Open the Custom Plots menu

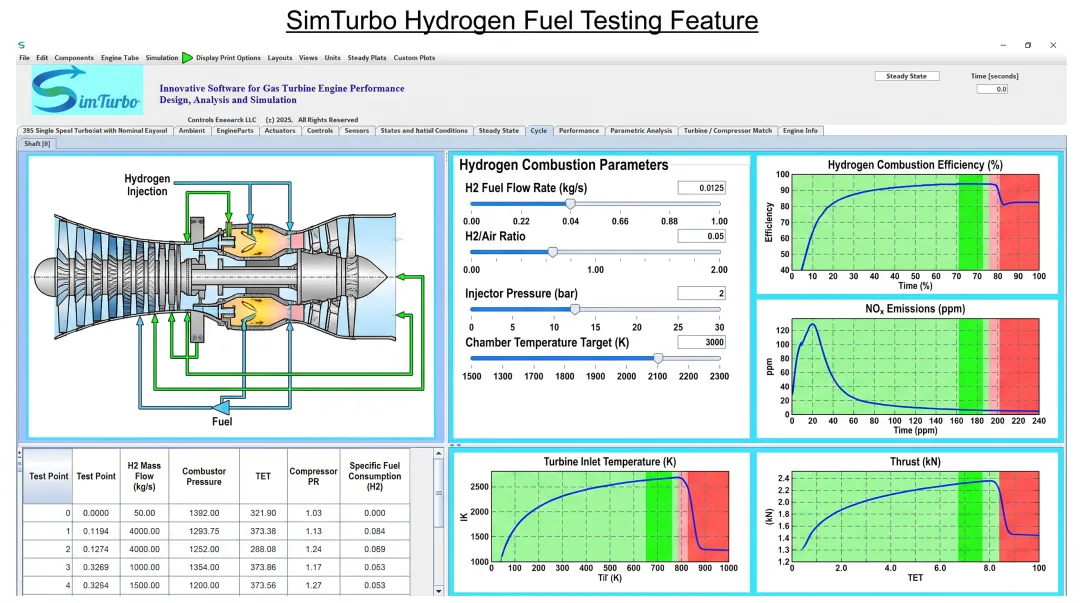414,58
